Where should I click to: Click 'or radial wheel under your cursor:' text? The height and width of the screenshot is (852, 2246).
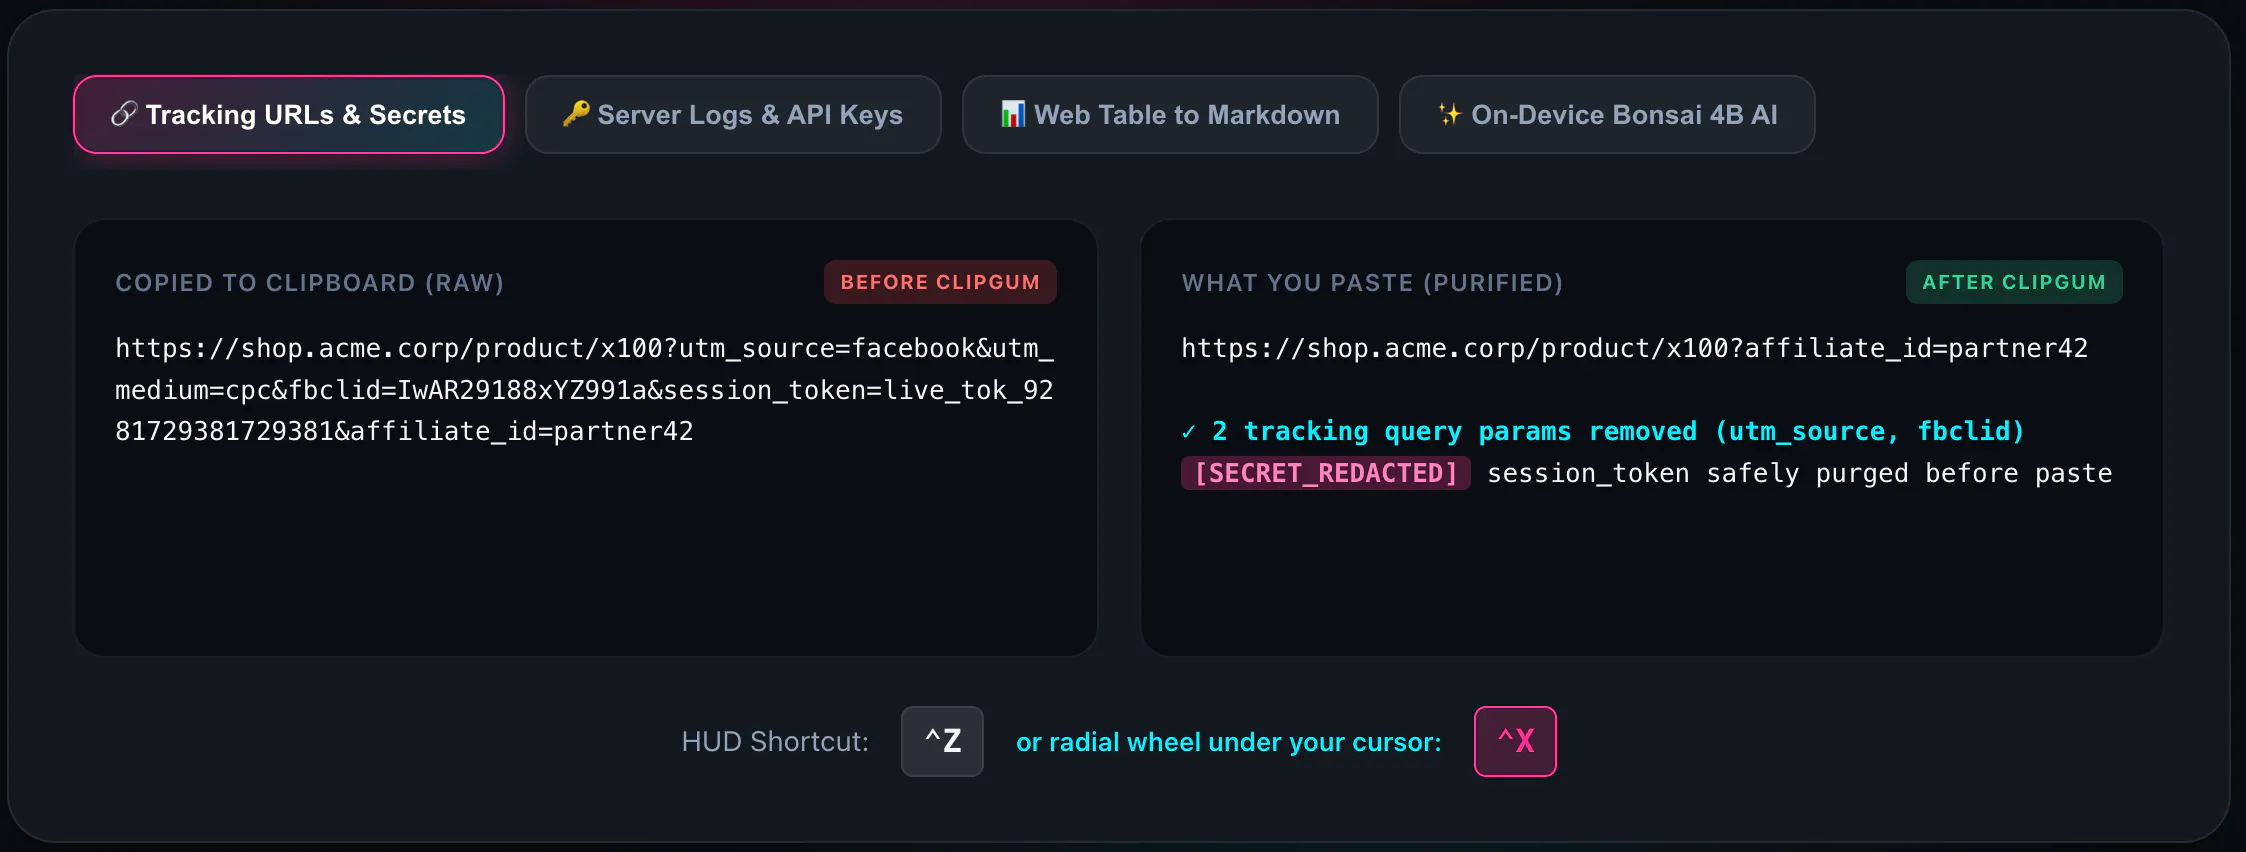1229,742
